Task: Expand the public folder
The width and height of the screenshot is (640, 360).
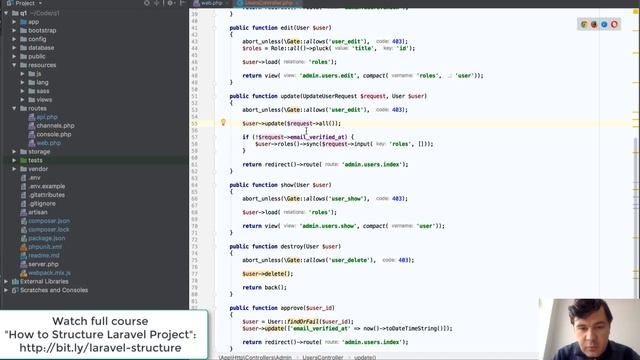Action: pyautogui.click(x=14, y=56)
